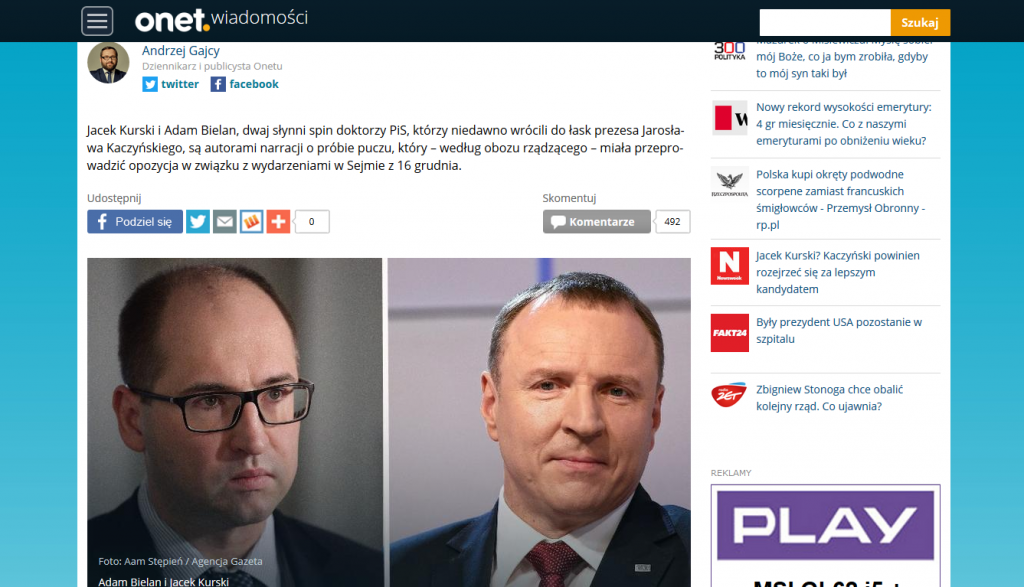This screenshot has width=1024, height=587.
Task: Click the Fakt24 logo thumbnail
Action: click(729, 333)
